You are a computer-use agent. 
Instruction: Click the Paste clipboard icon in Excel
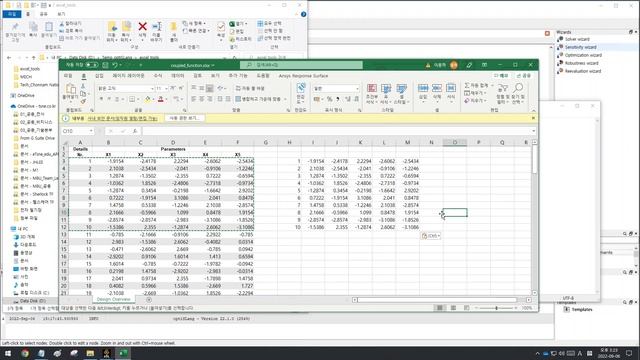(x=70, y=89)
